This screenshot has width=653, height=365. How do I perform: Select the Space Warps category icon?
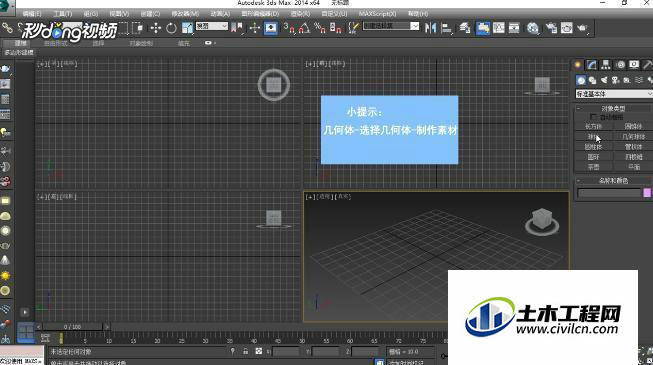[638, 80]
